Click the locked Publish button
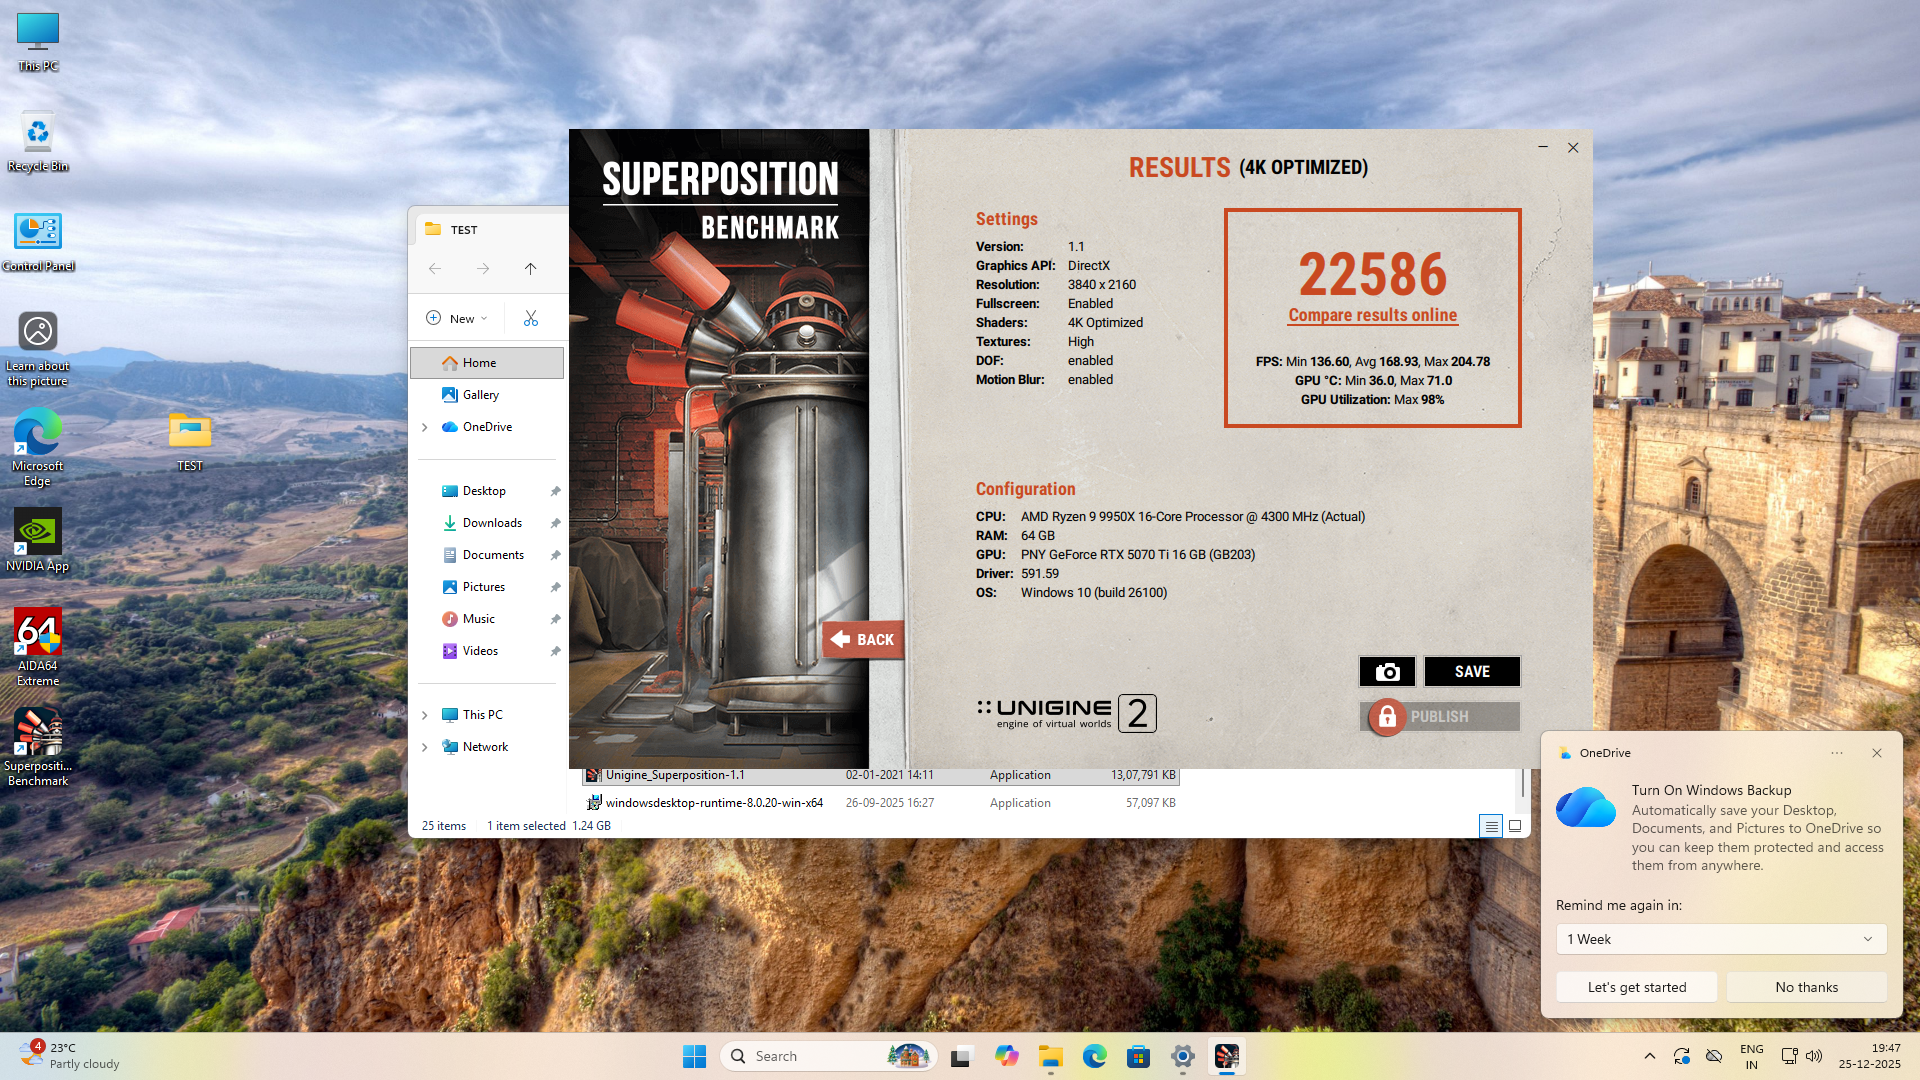 tap(1440, 717)
